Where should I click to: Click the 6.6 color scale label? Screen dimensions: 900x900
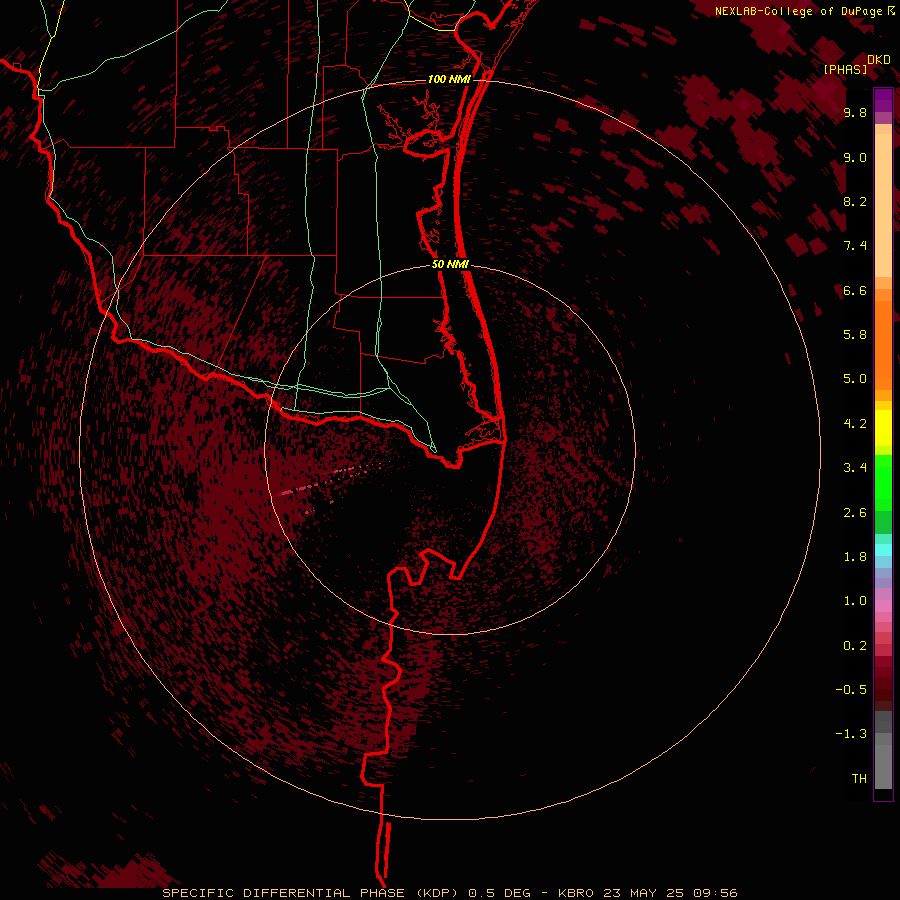[855, 291]
